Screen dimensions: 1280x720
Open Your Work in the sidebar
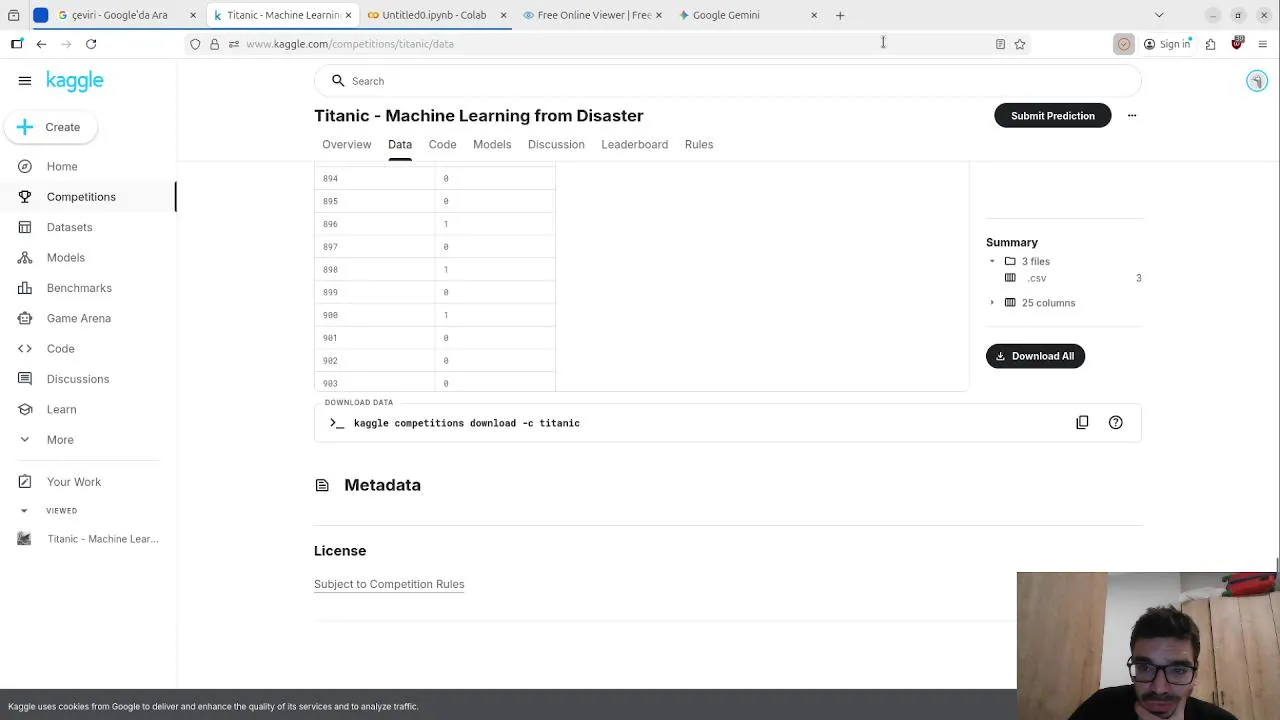74,482
